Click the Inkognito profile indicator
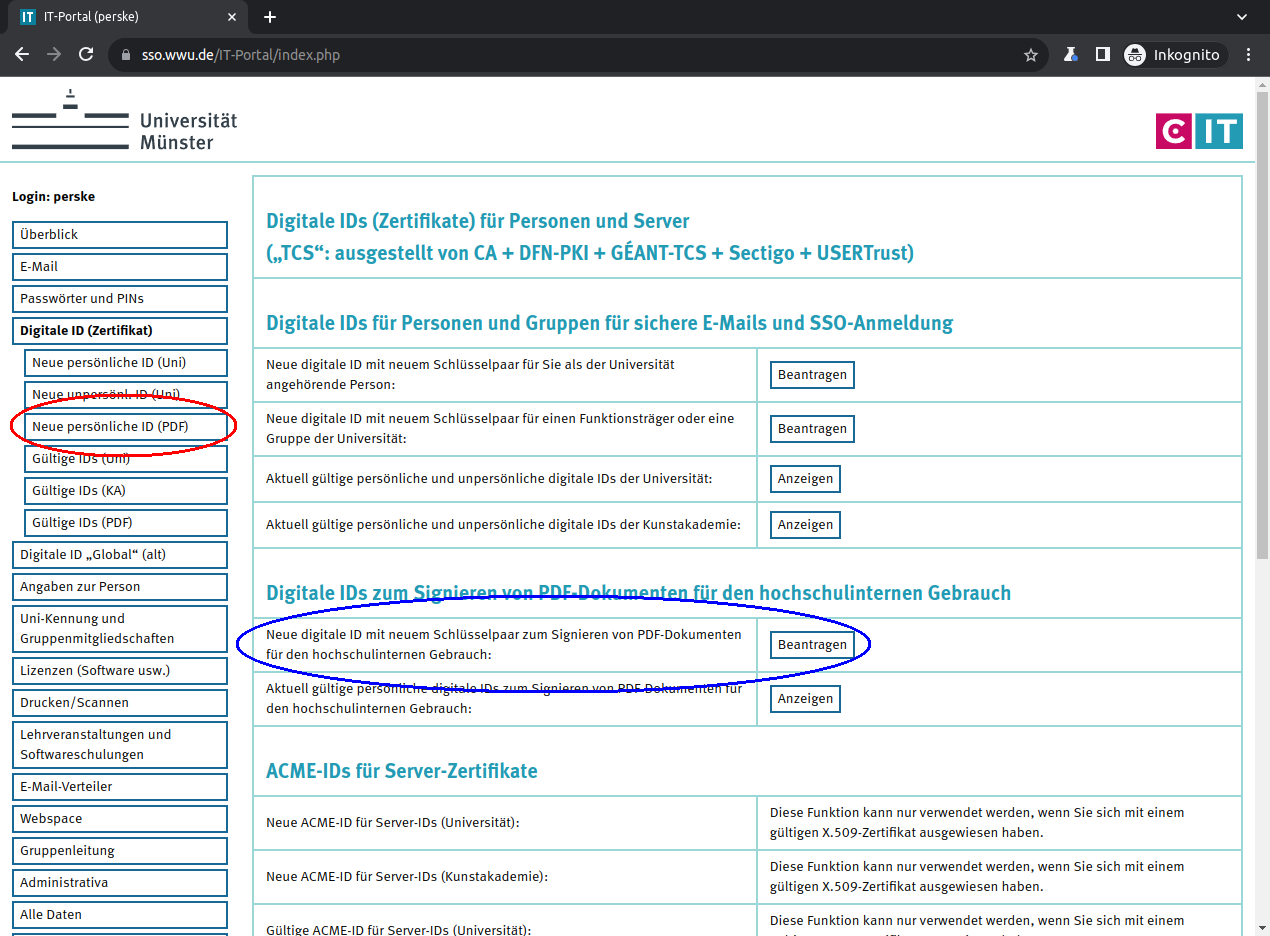The width and height of the screenshot is (1270, 936). (1174, 55)
